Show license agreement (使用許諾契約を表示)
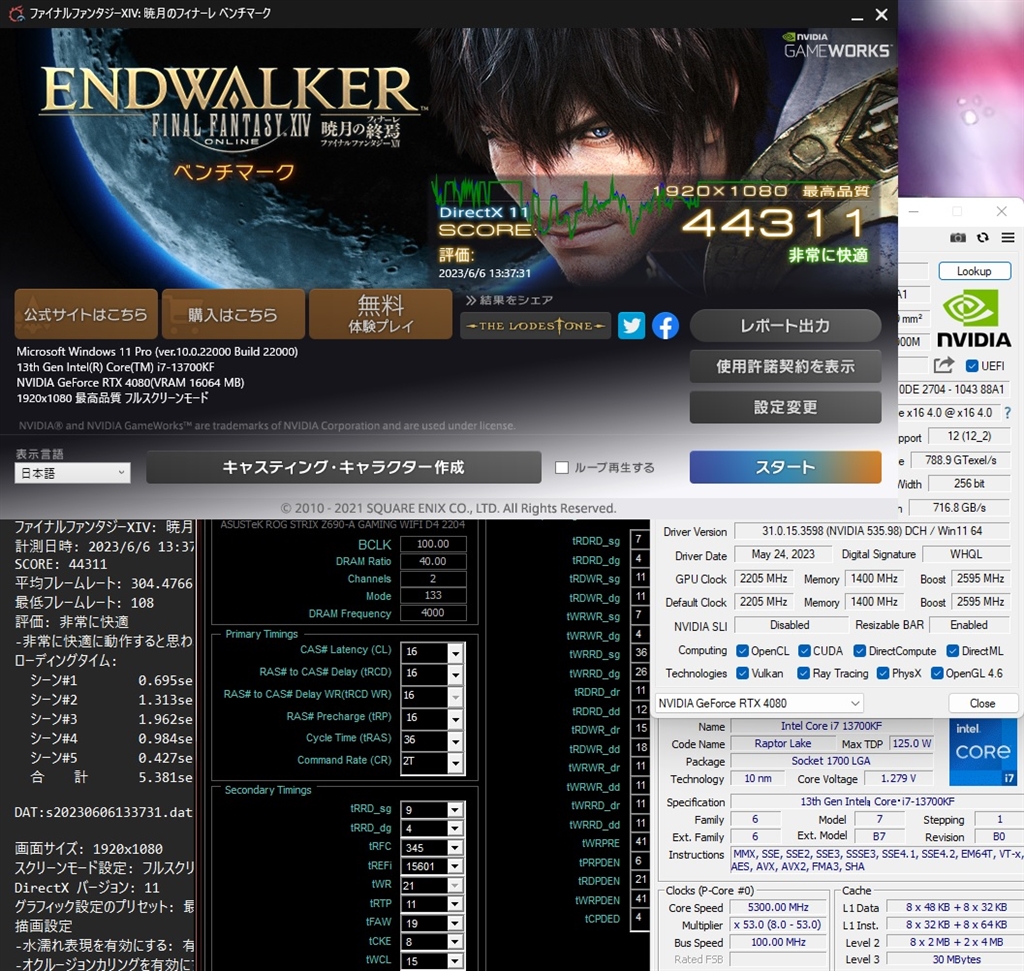 pyautogui.click(x=785, y=366)
